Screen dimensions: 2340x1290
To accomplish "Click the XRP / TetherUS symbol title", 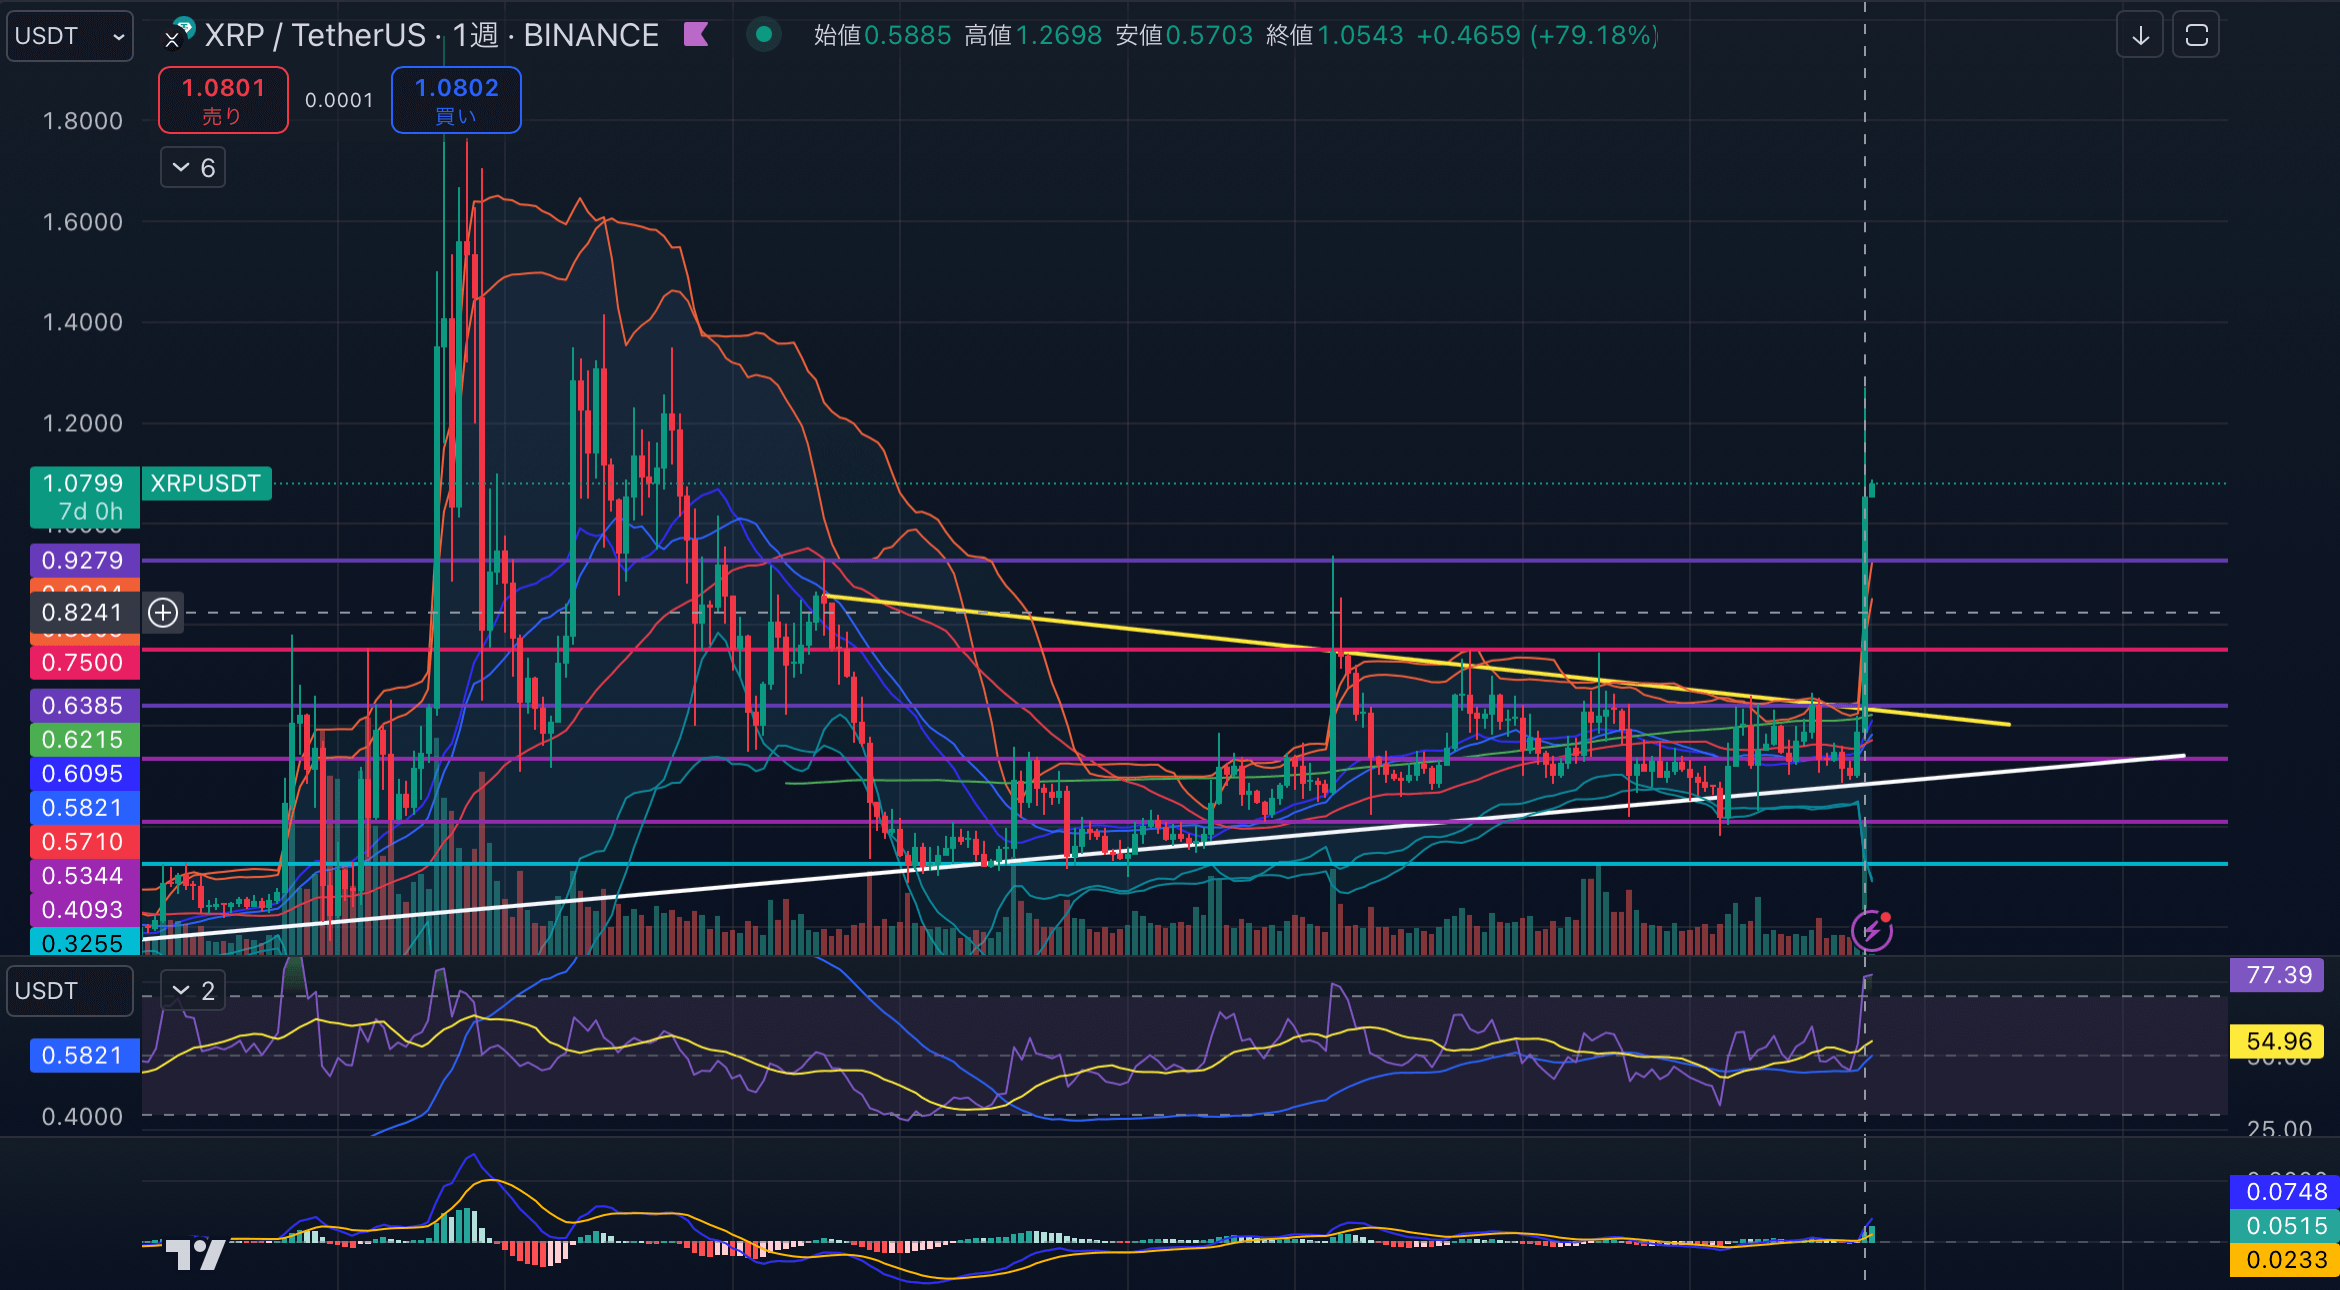I will [431, 36].
